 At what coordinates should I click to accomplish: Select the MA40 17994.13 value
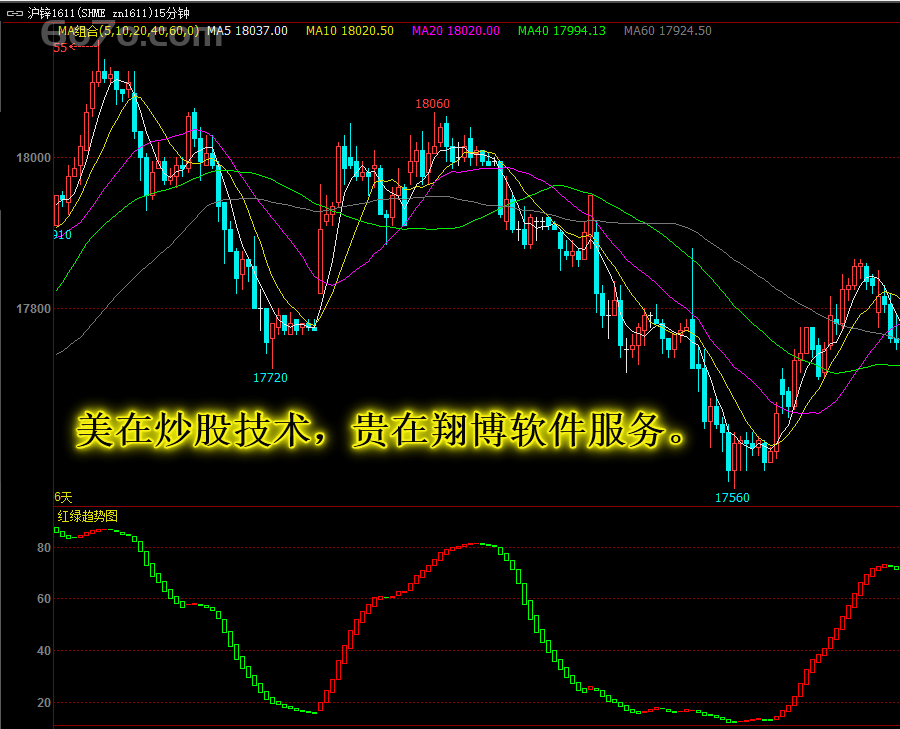(561, 31)
